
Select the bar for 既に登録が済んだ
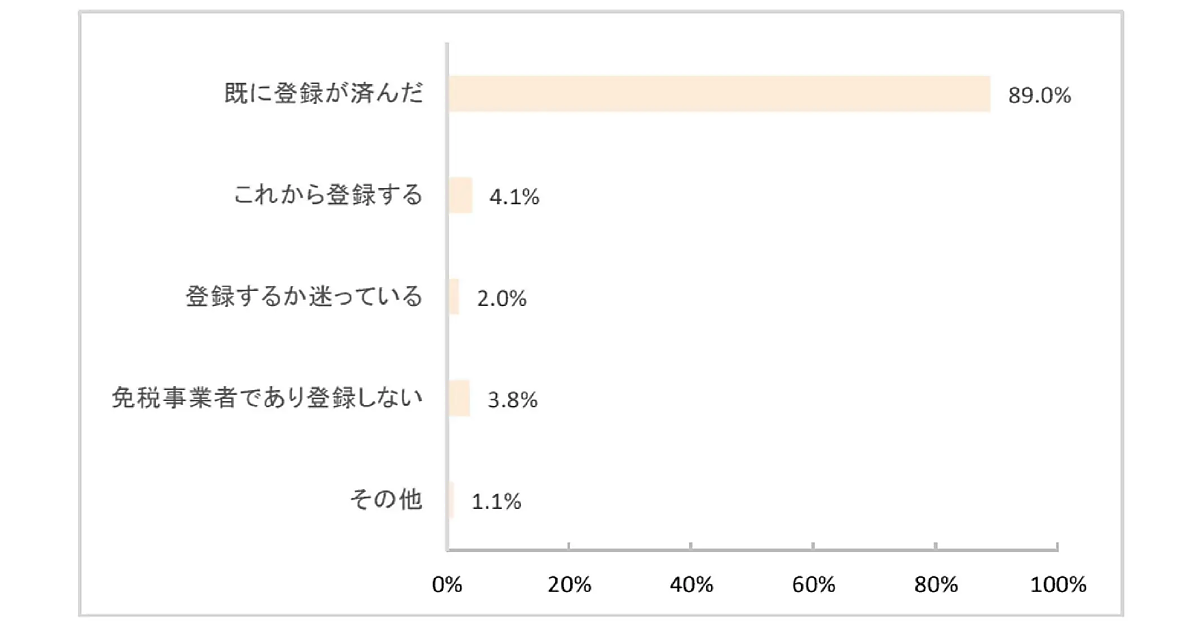(x=719, y=94)
